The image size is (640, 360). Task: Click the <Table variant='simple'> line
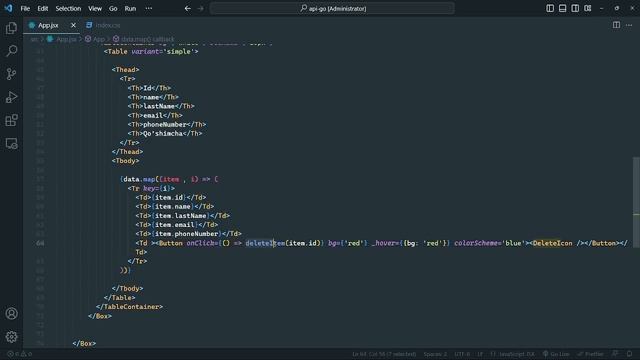[x=151, y=51]
